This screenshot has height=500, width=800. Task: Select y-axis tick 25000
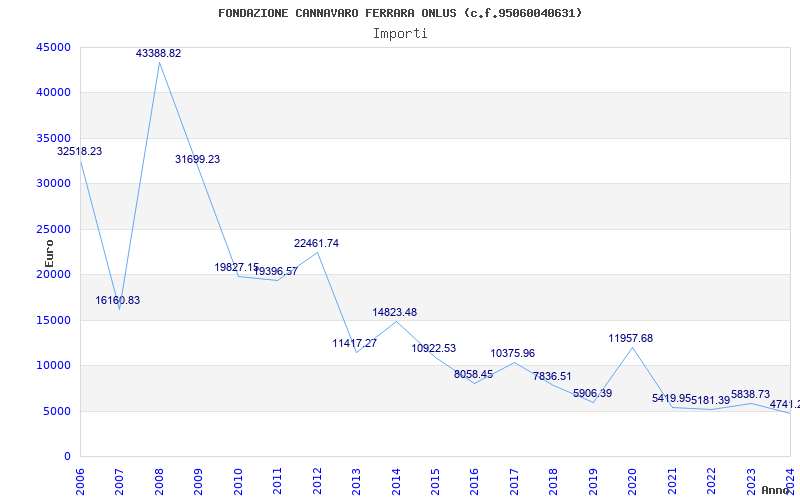(x=53, y=229)
